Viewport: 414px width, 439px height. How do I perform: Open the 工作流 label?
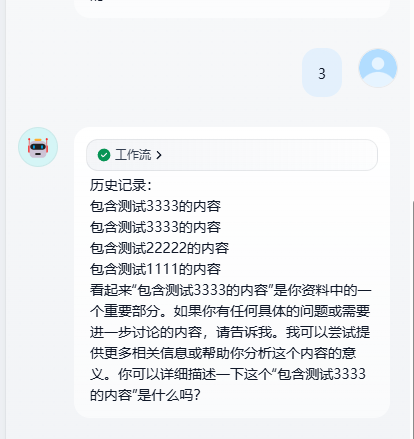[x=133, y=155]
